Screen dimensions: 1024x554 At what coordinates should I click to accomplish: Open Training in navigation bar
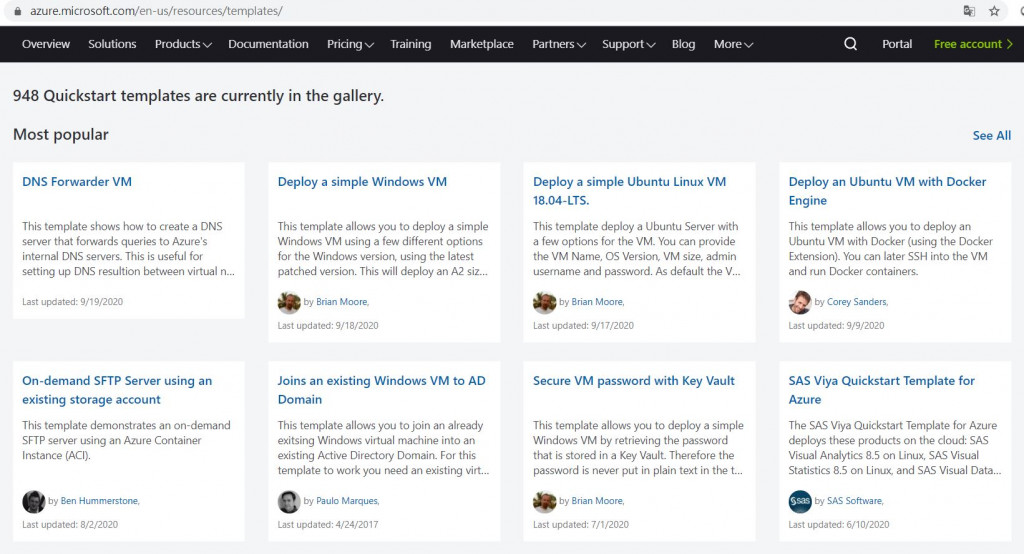tap(411, 44)
